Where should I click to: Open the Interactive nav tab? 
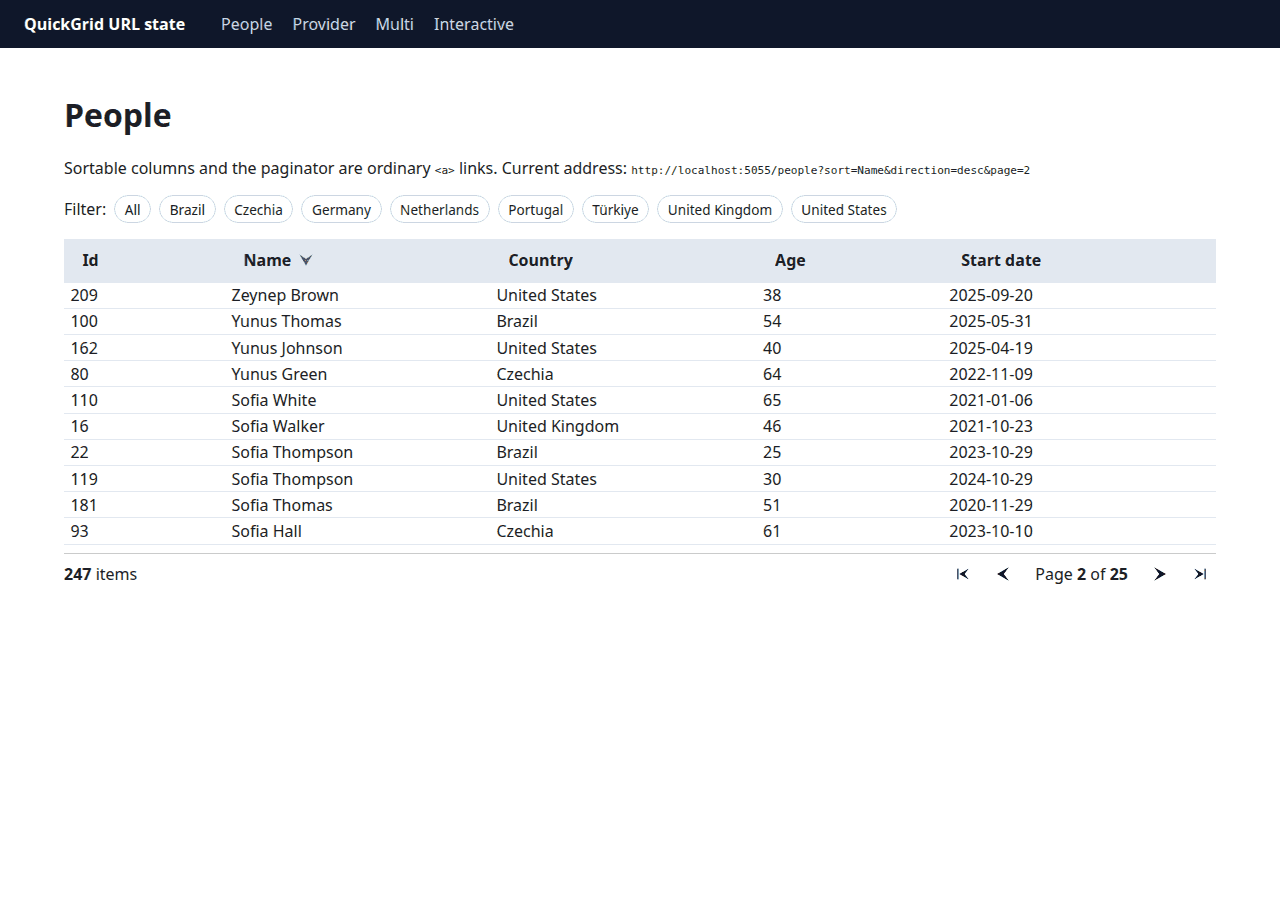click(474, 24)
